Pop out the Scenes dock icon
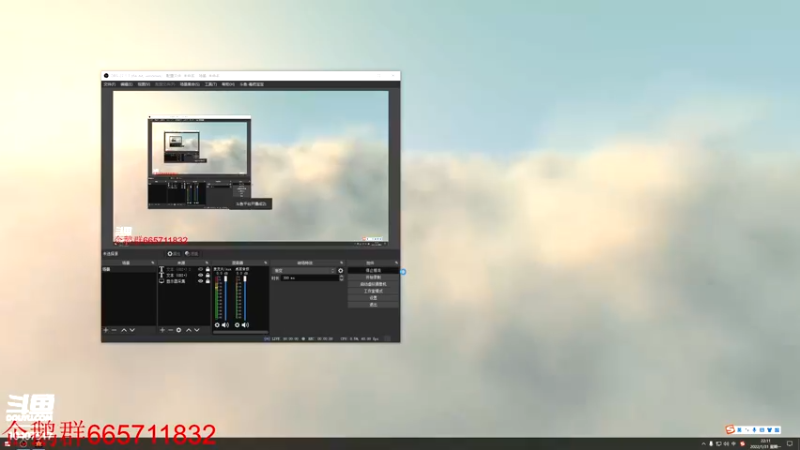Image resolution: width=800 pixels, height=450 pixels. pyautogui.click(x=153, y=263)
